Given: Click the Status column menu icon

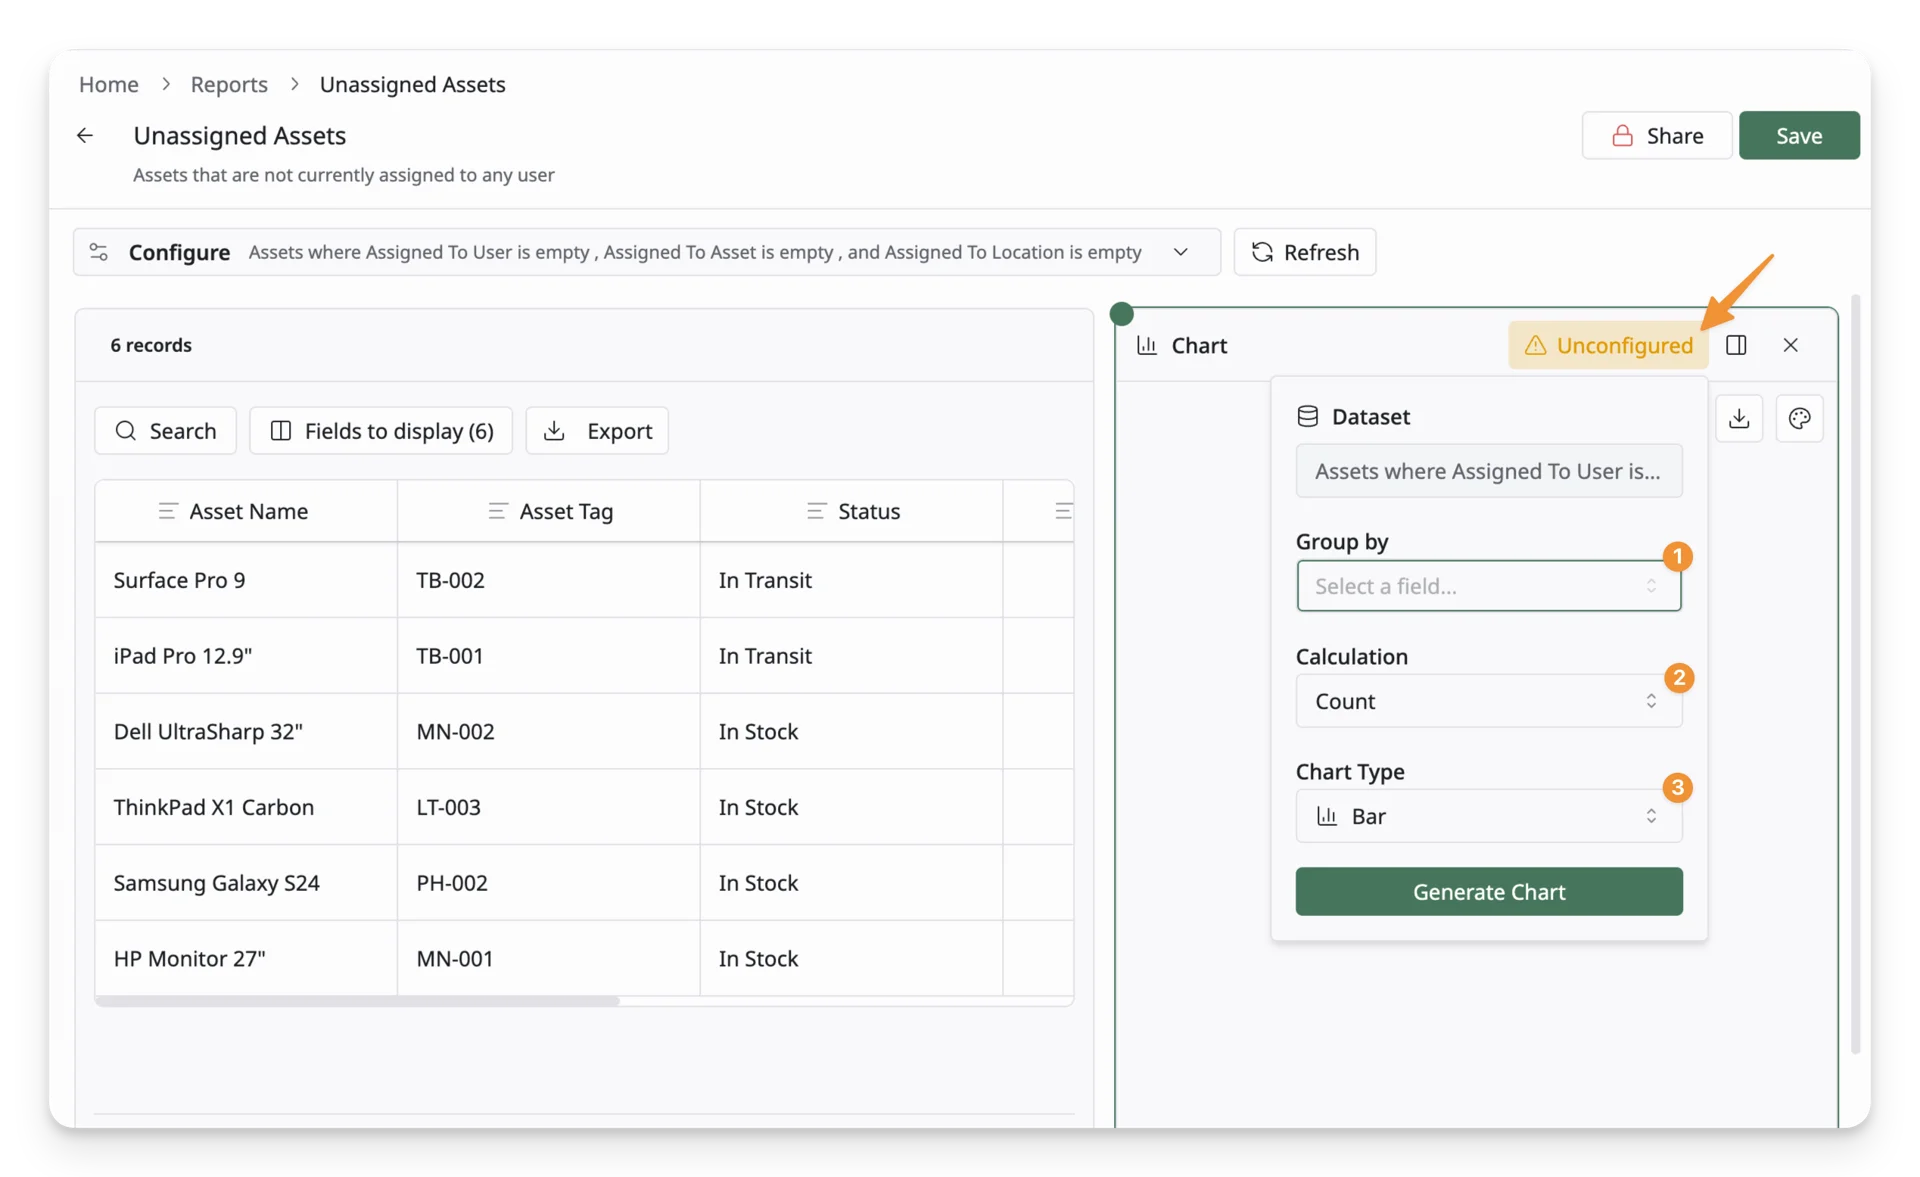Looking at the screenshot, I should tap(816, 511).
